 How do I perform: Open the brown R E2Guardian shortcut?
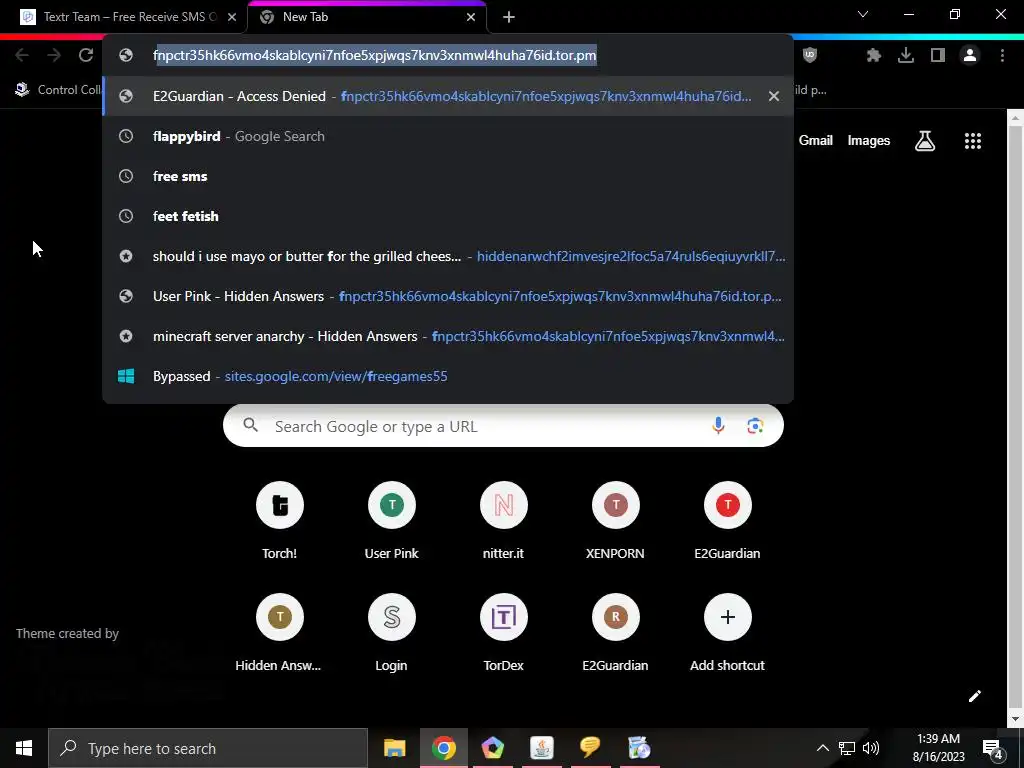tap(615, 632)
